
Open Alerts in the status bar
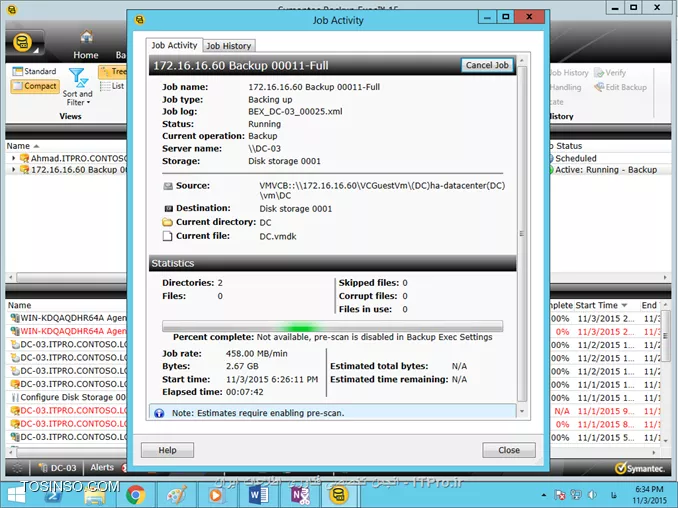click(102, 467)
